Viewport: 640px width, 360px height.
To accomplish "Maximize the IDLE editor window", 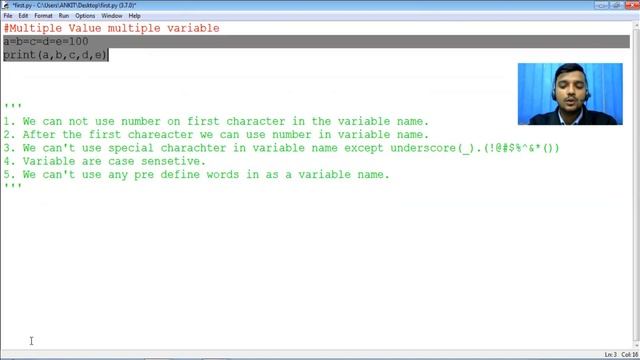I will (x=616, y=5).
